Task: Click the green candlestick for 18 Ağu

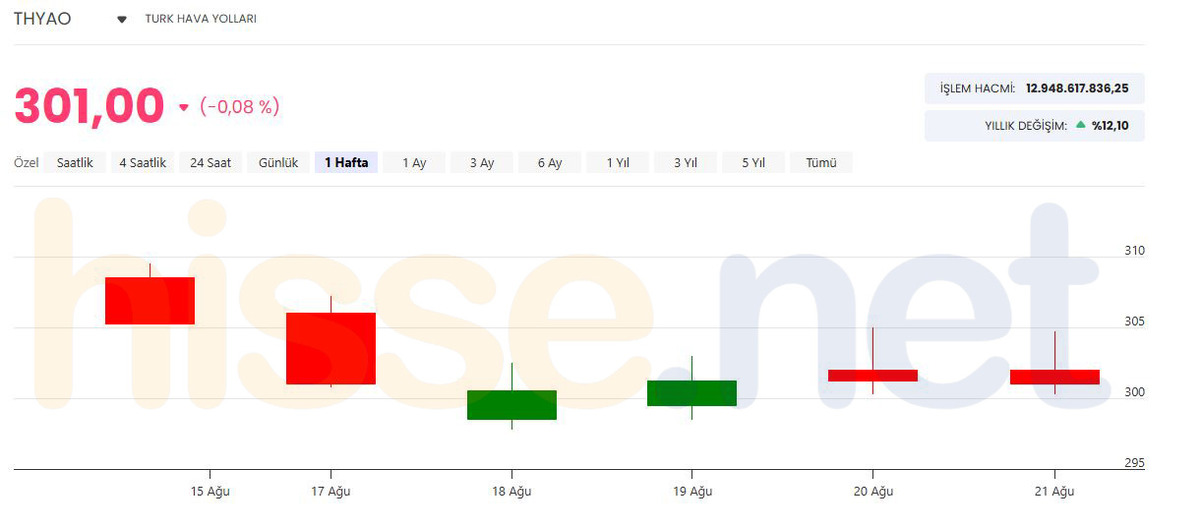Action: coord(512,405)
